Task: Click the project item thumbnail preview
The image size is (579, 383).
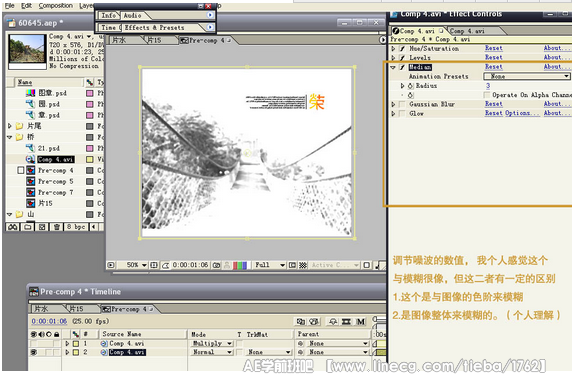Action: pos(27,49)
